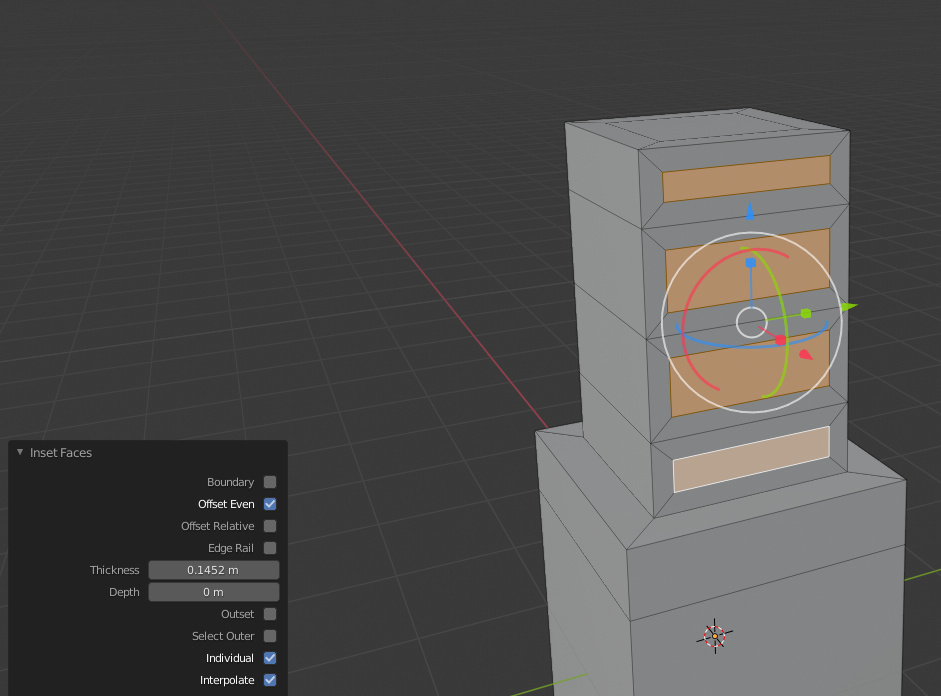Collapse the Inset Faces operator panel
Screen dimensions: 941x696
(19, 452)
